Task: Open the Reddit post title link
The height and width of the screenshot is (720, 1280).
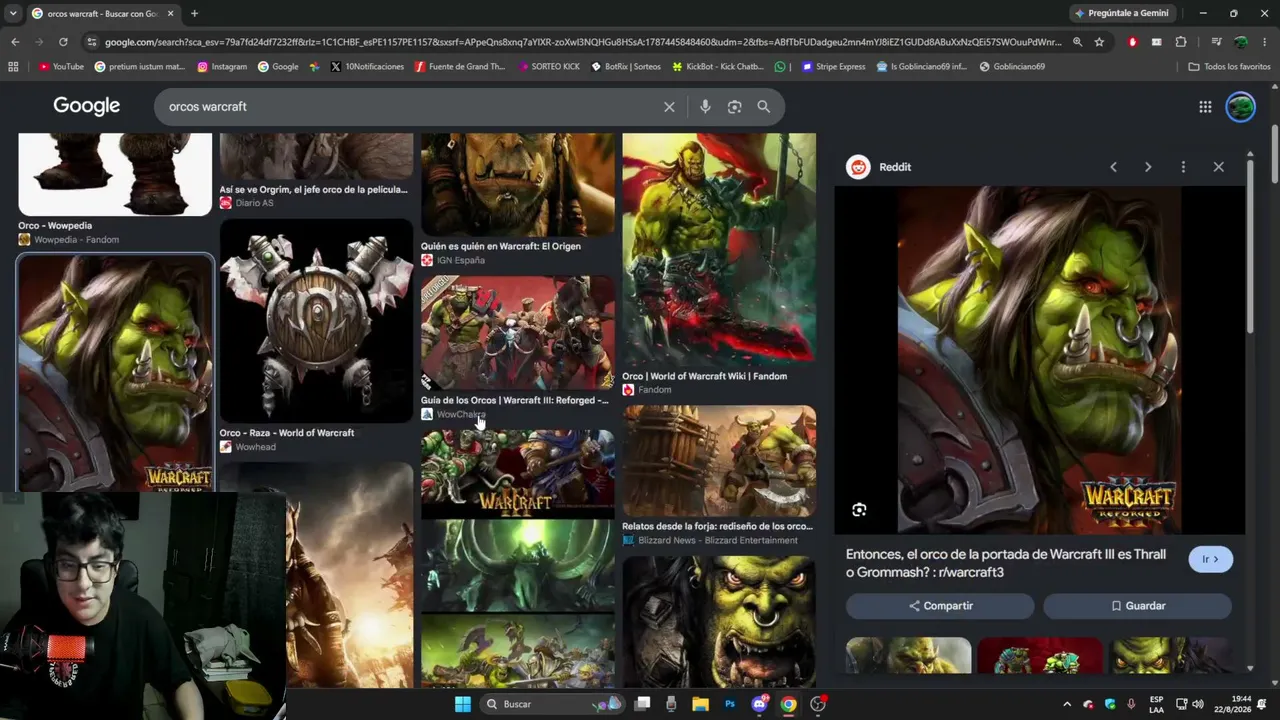Action: click(x=1006, y=563)
